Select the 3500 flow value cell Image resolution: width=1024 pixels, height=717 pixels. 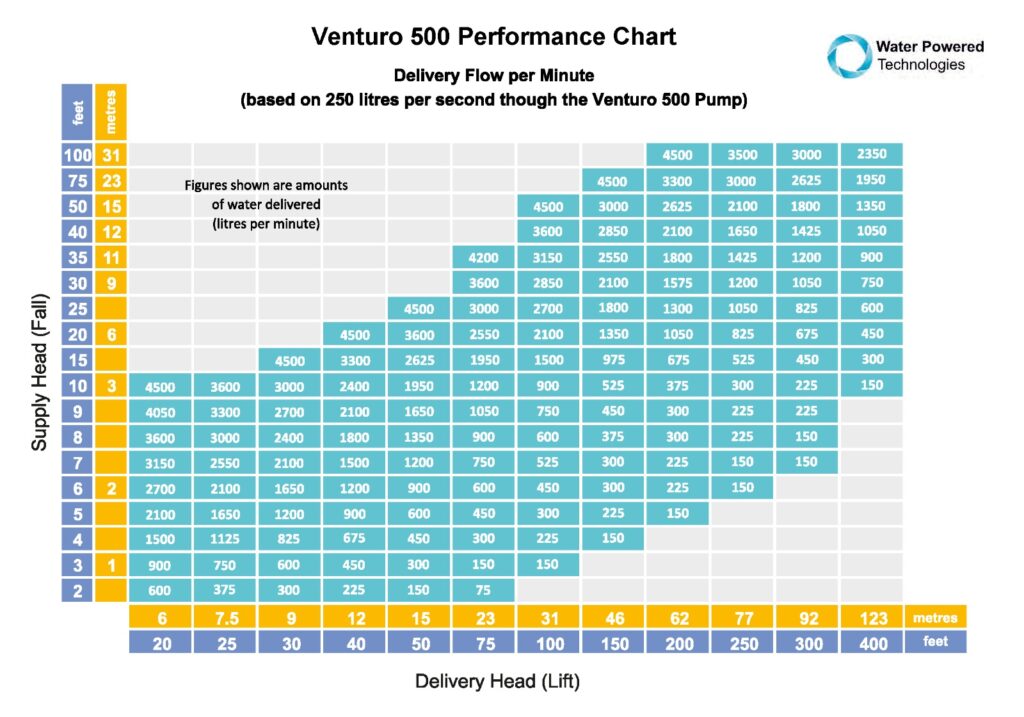point(742,155)
